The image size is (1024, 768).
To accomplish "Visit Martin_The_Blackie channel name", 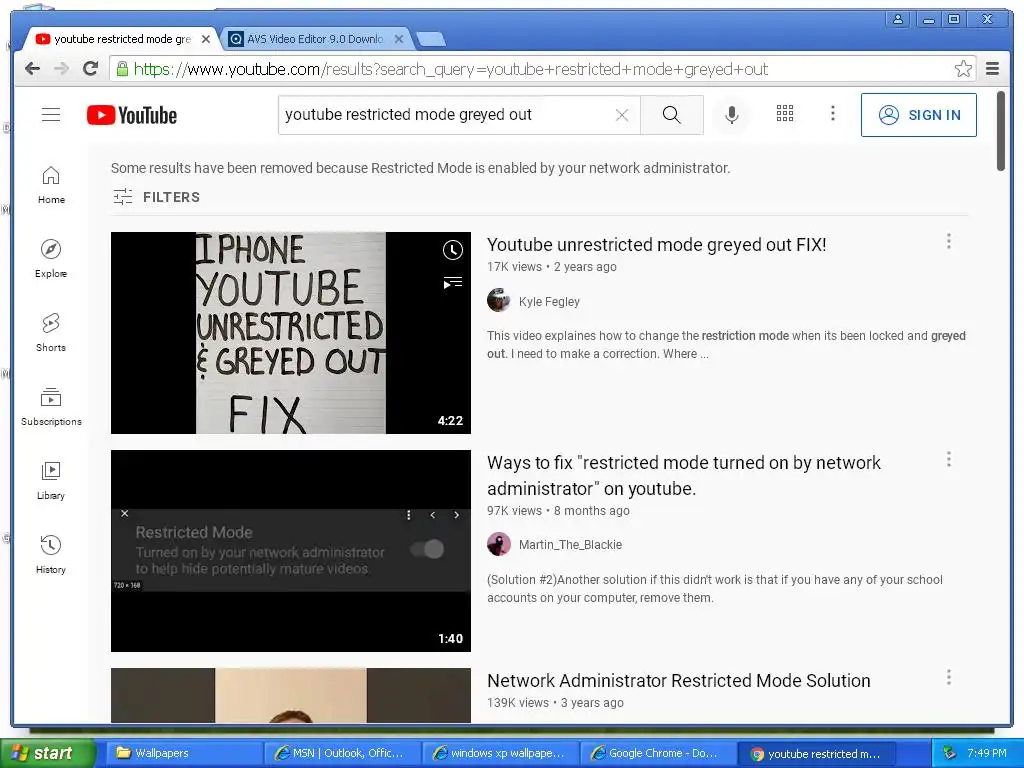I will point(570,545).
